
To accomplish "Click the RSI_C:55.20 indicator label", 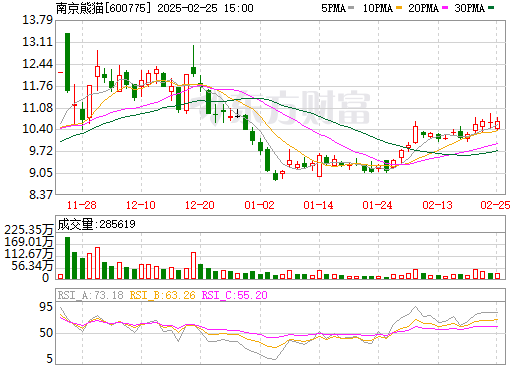I will point(235,295).
